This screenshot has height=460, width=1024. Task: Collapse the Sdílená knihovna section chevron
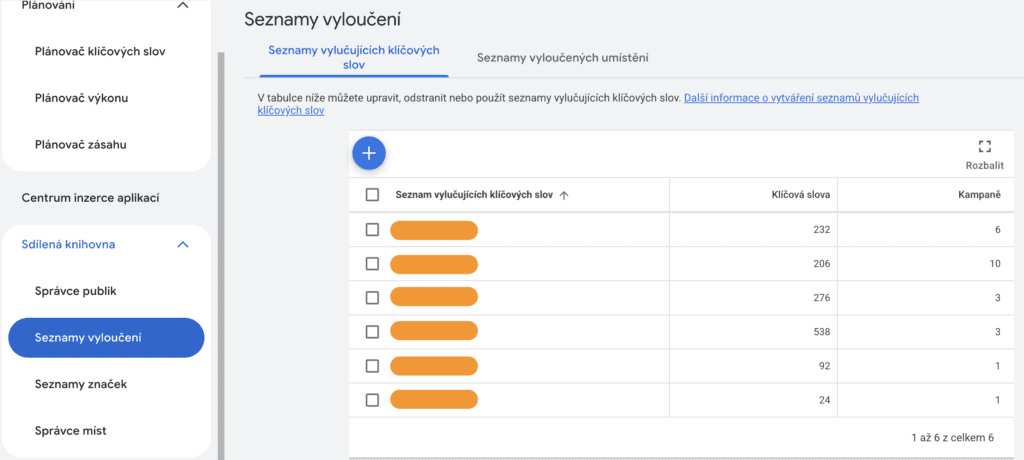[182, 244]
